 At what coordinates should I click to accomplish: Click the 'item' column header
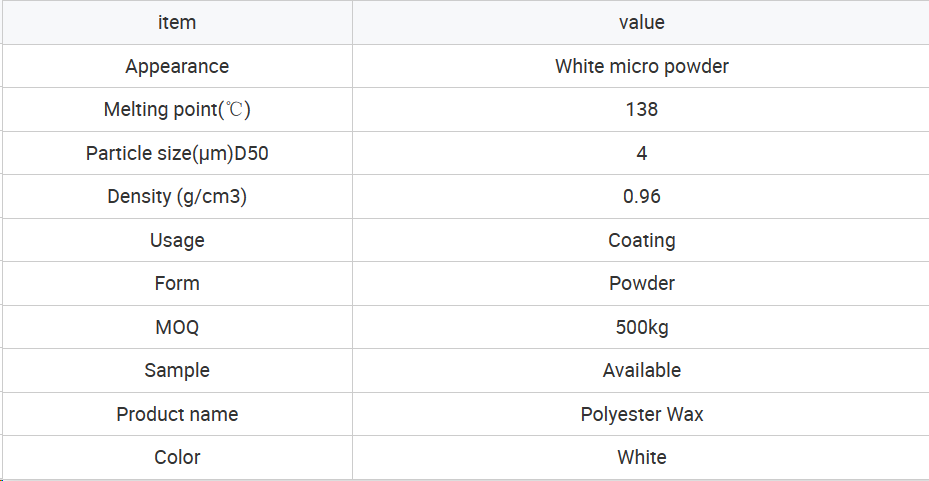coord(177,23)
